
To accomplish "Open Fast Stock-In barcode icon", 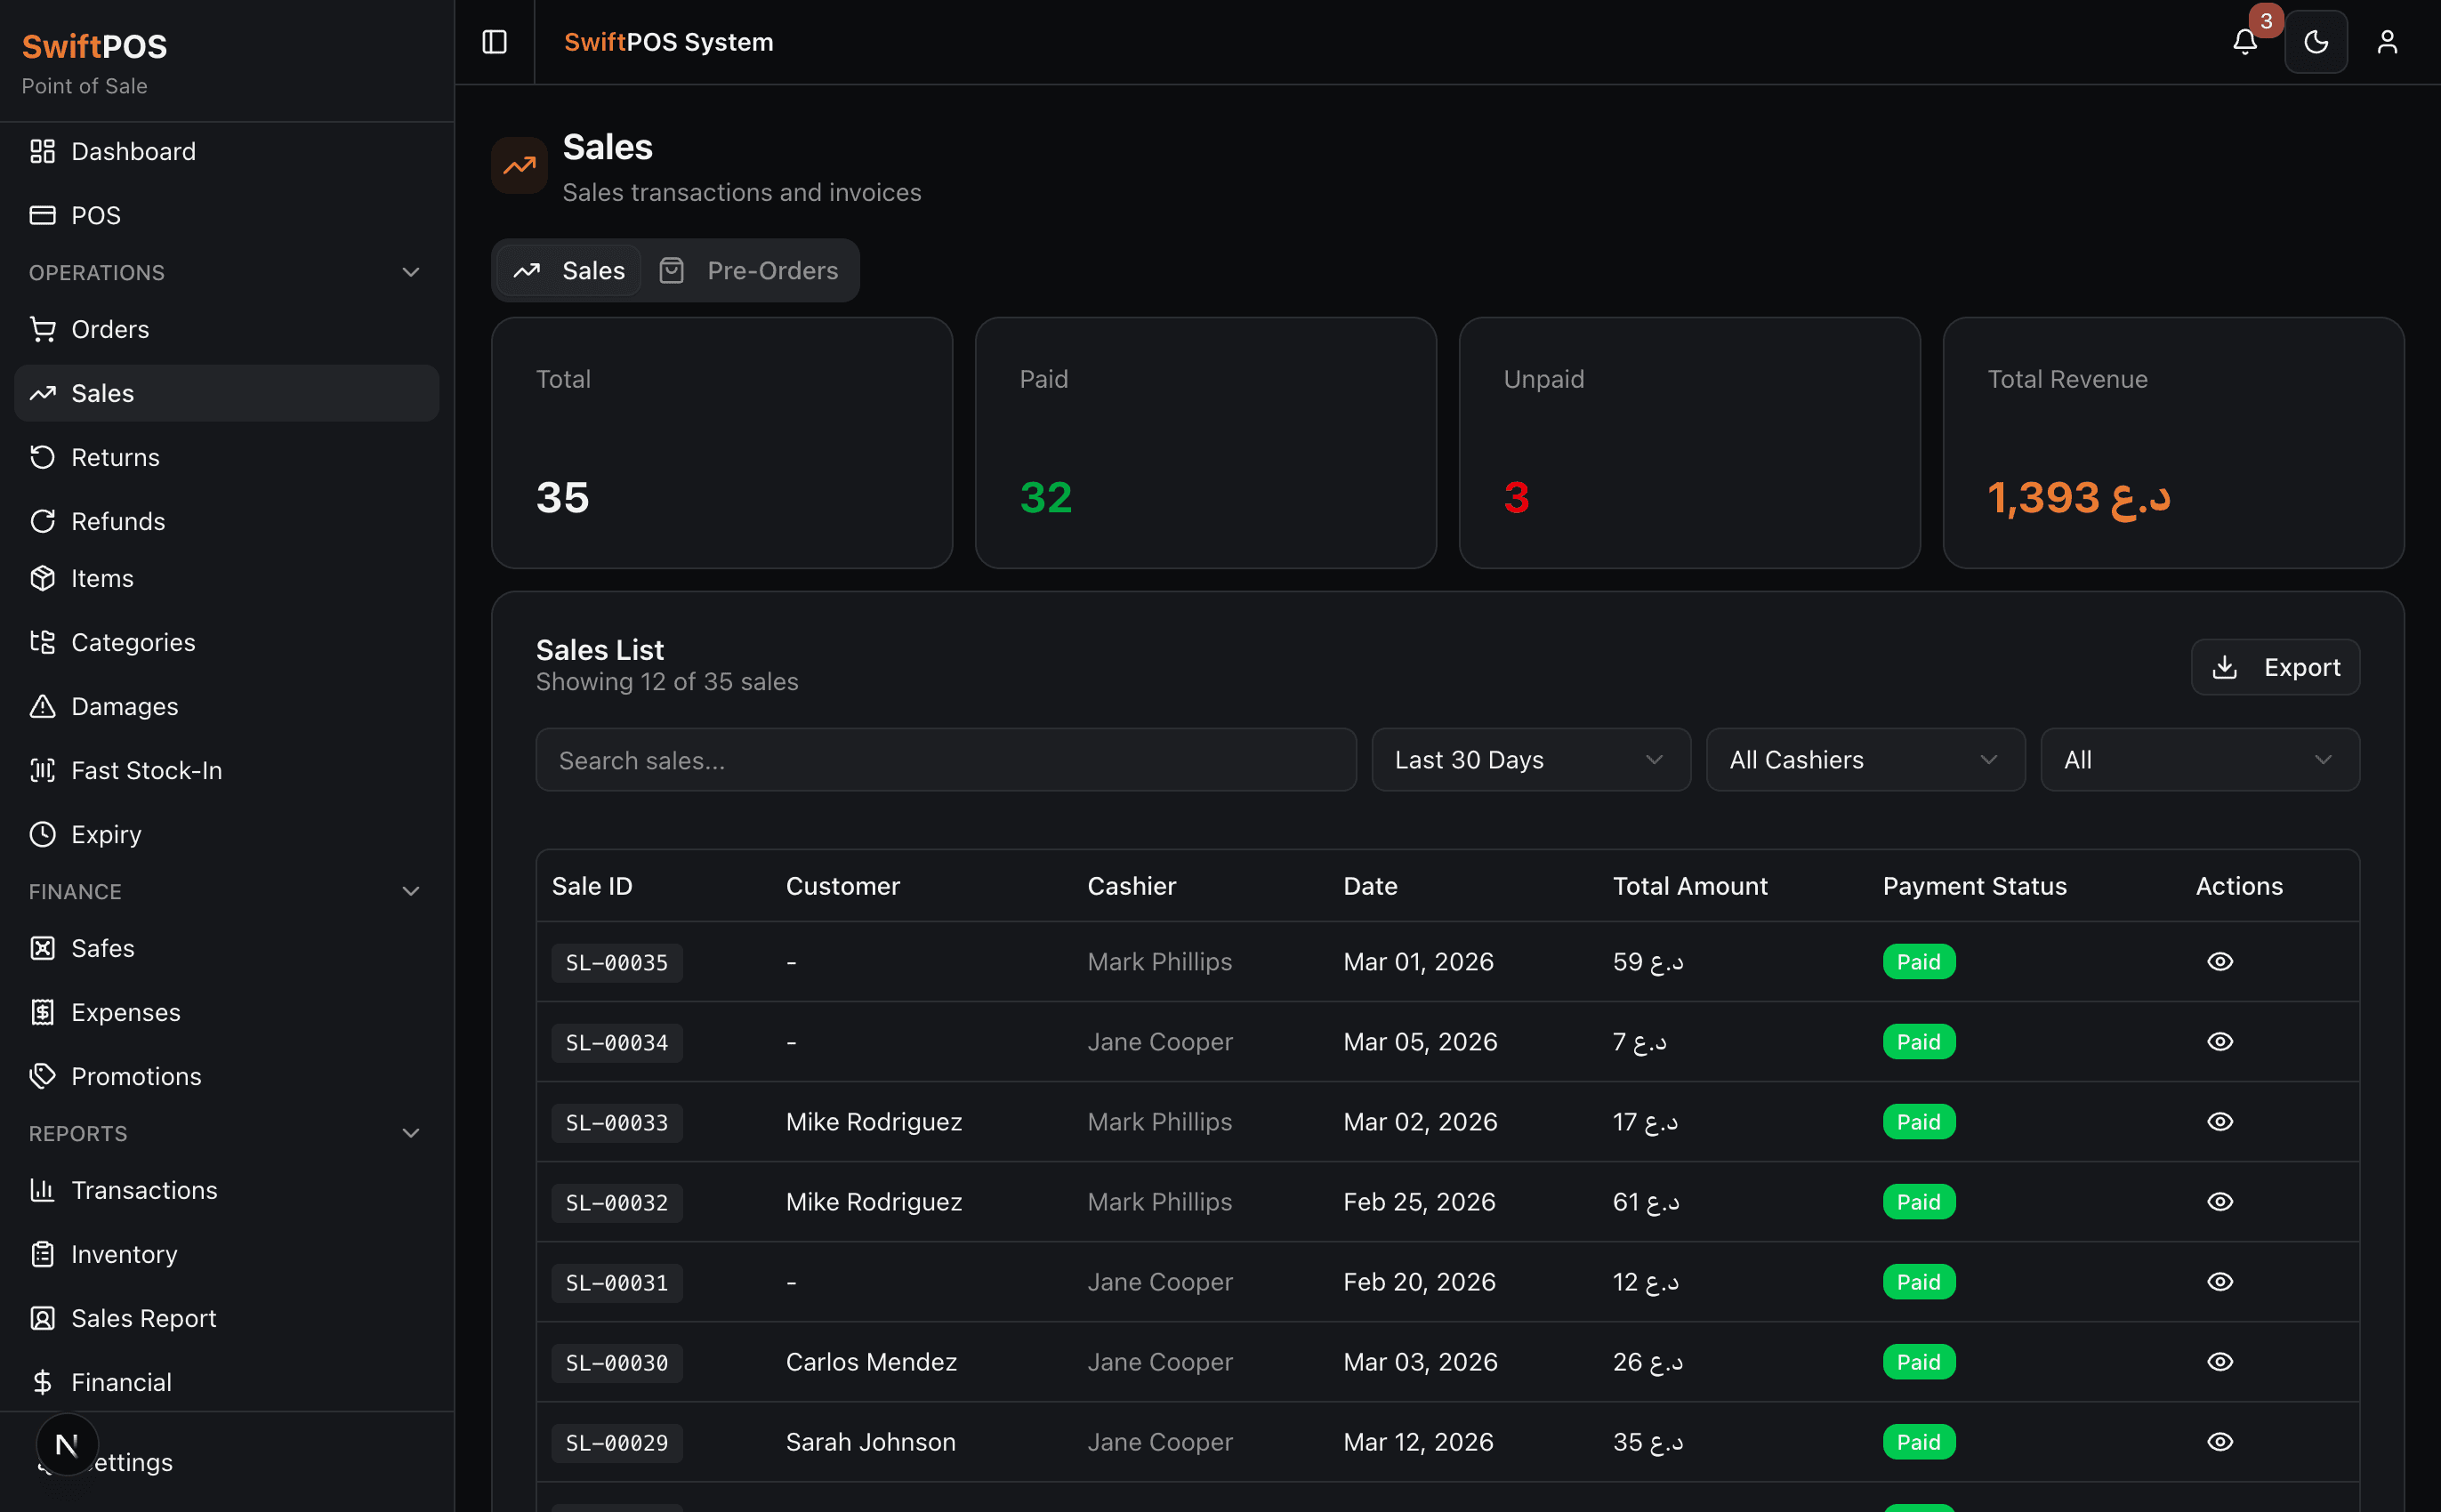I will (x=42, y=770).
